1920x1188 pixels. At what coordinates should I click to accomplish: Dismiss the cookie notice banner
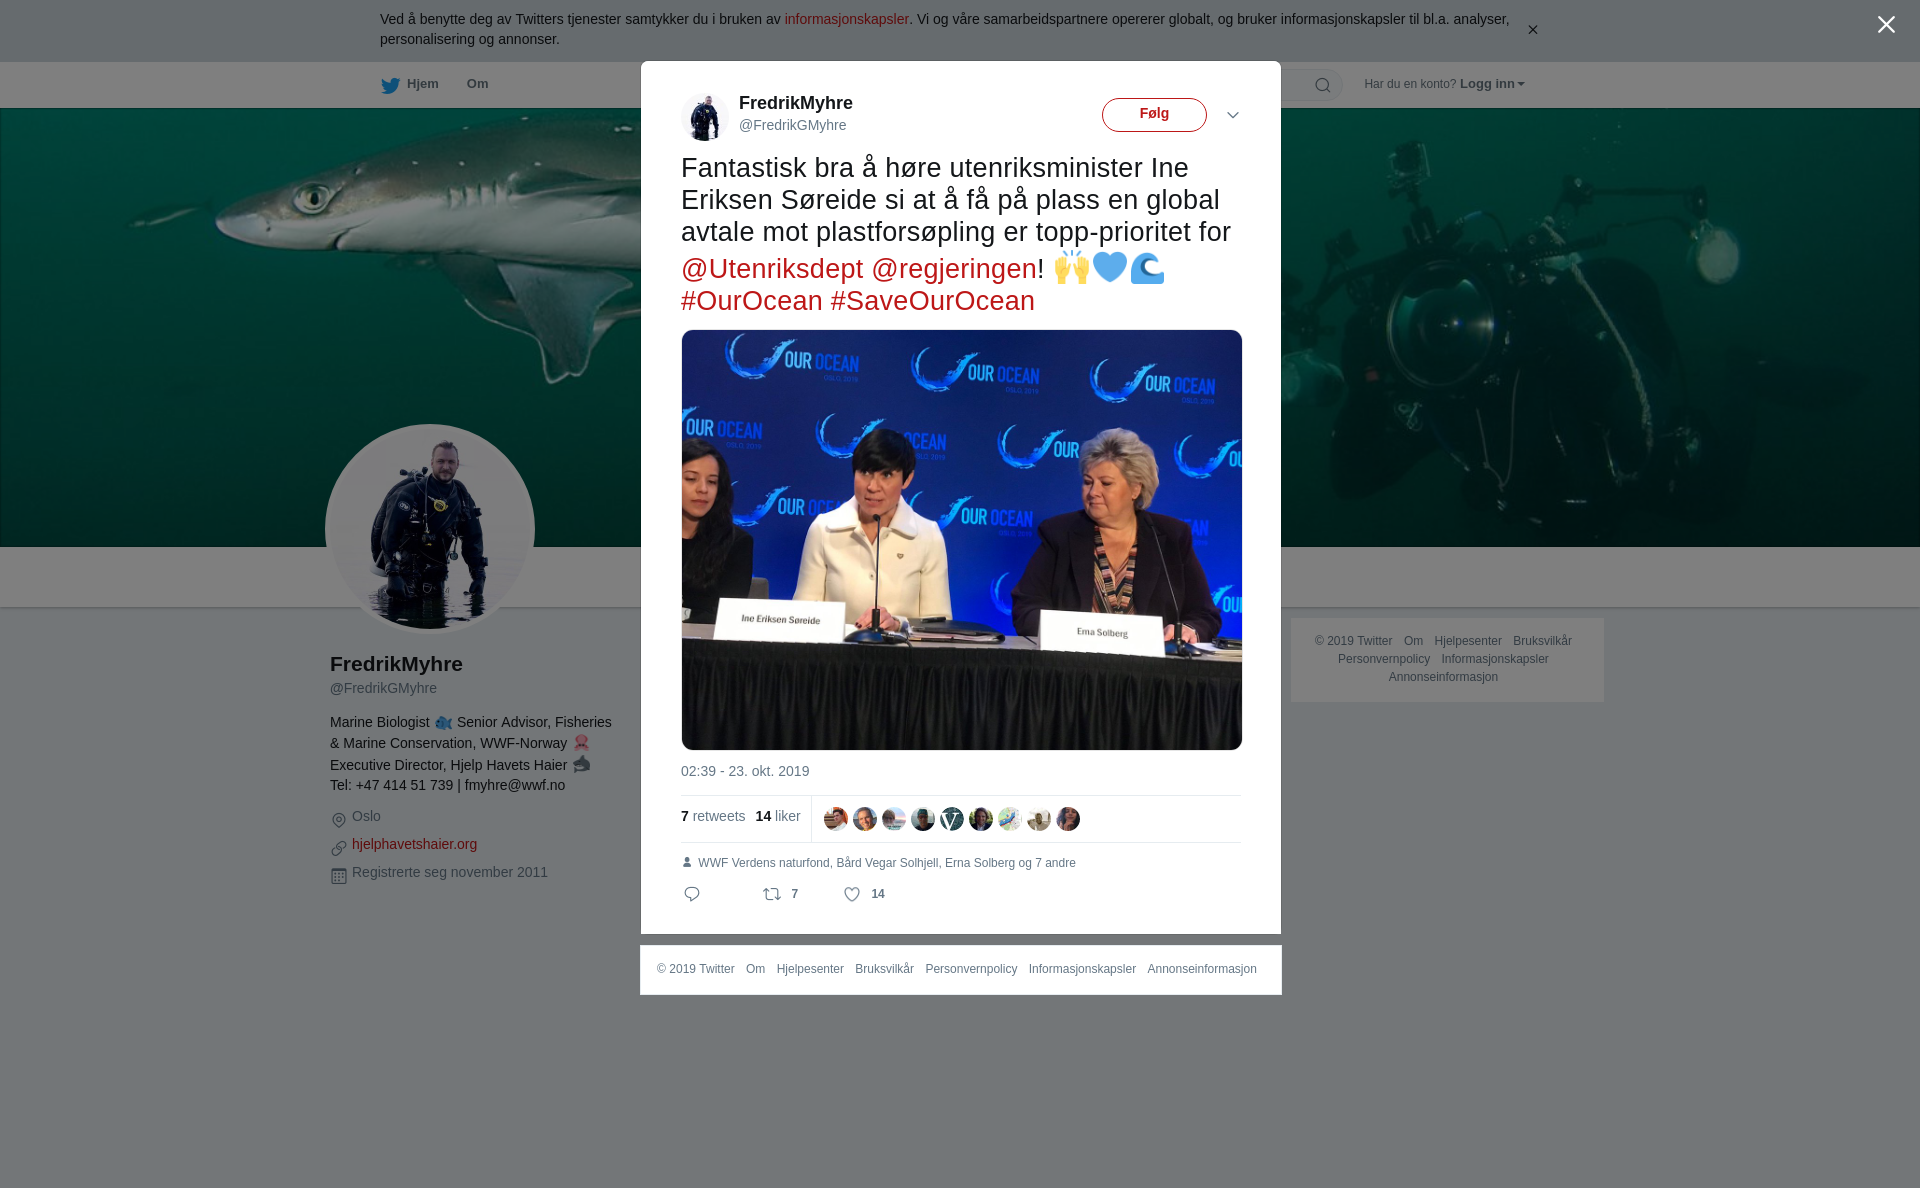tap(1532, 30)
